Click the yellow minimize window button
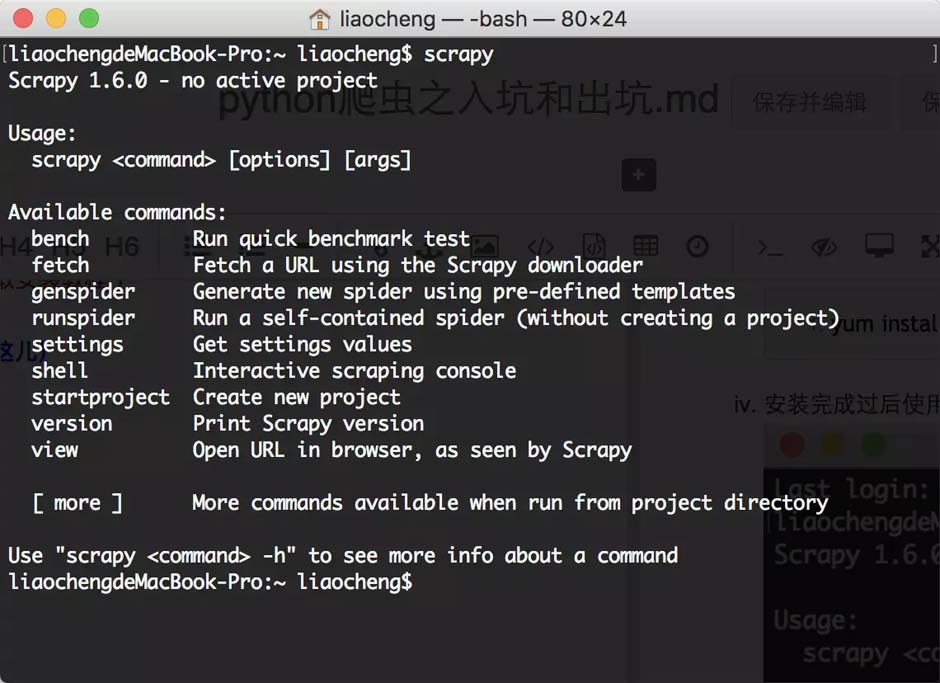940x683 pixels. click(x=56, y=18)
